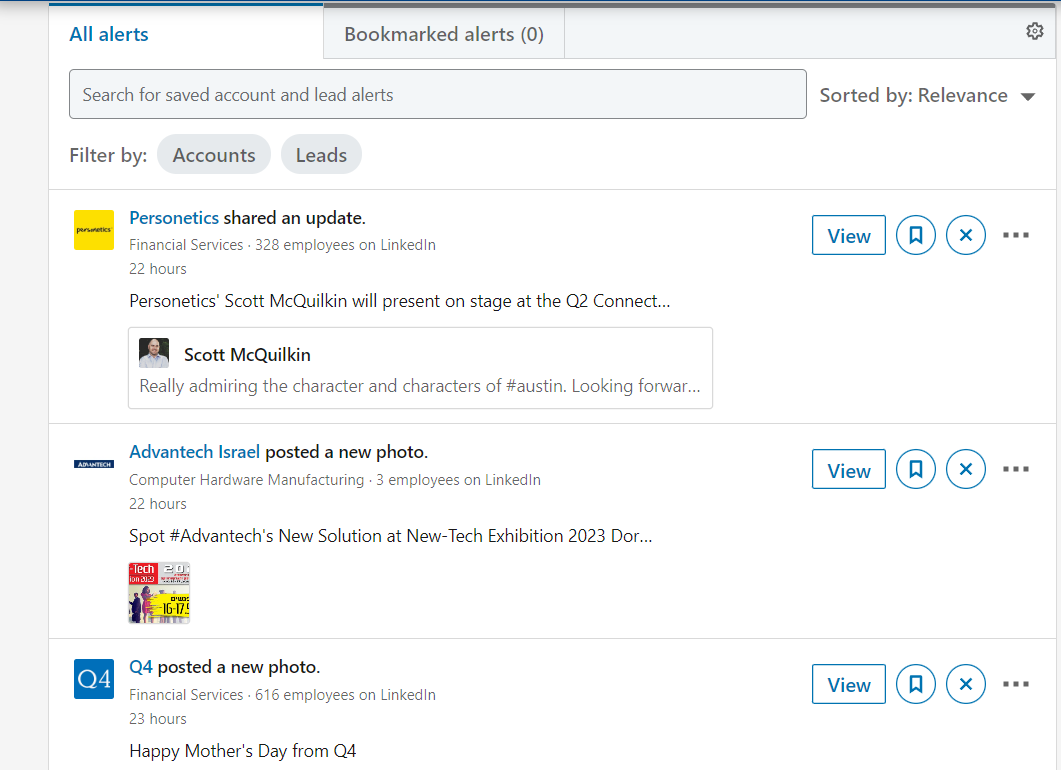The height and width of the screenshot is (770, 1061).
Task: Filter alerts by Accounts
Action: click(214, 155)
